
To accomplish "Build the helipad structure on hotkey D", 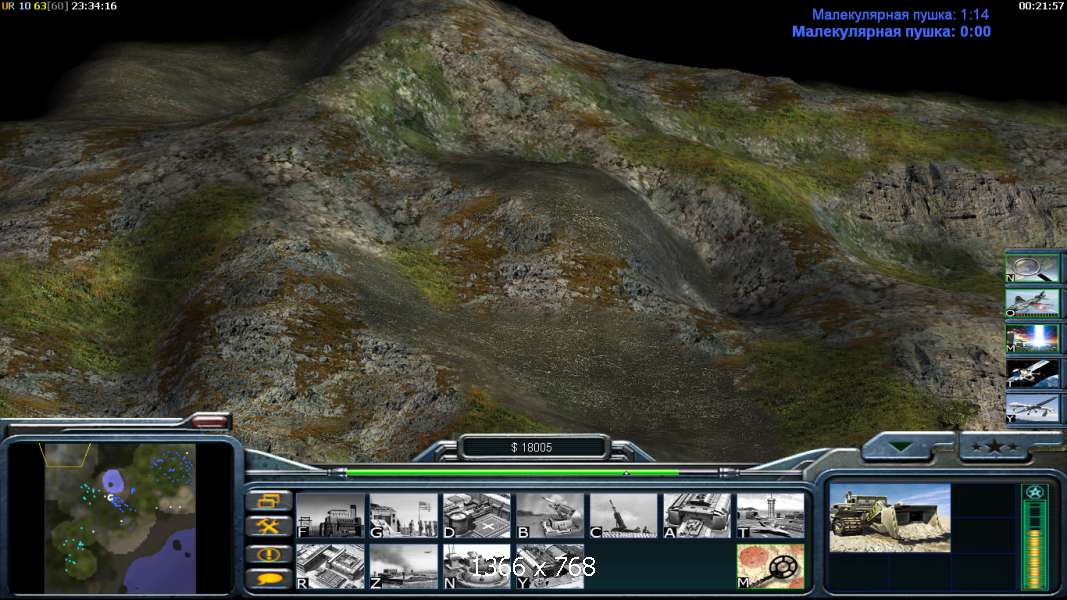I will (477, 515).
